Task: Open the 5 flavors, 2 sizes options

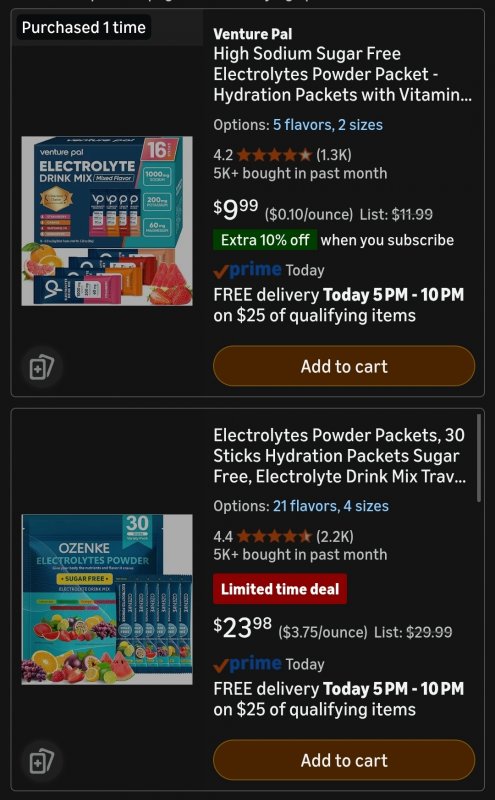Action: pos(328,125)
